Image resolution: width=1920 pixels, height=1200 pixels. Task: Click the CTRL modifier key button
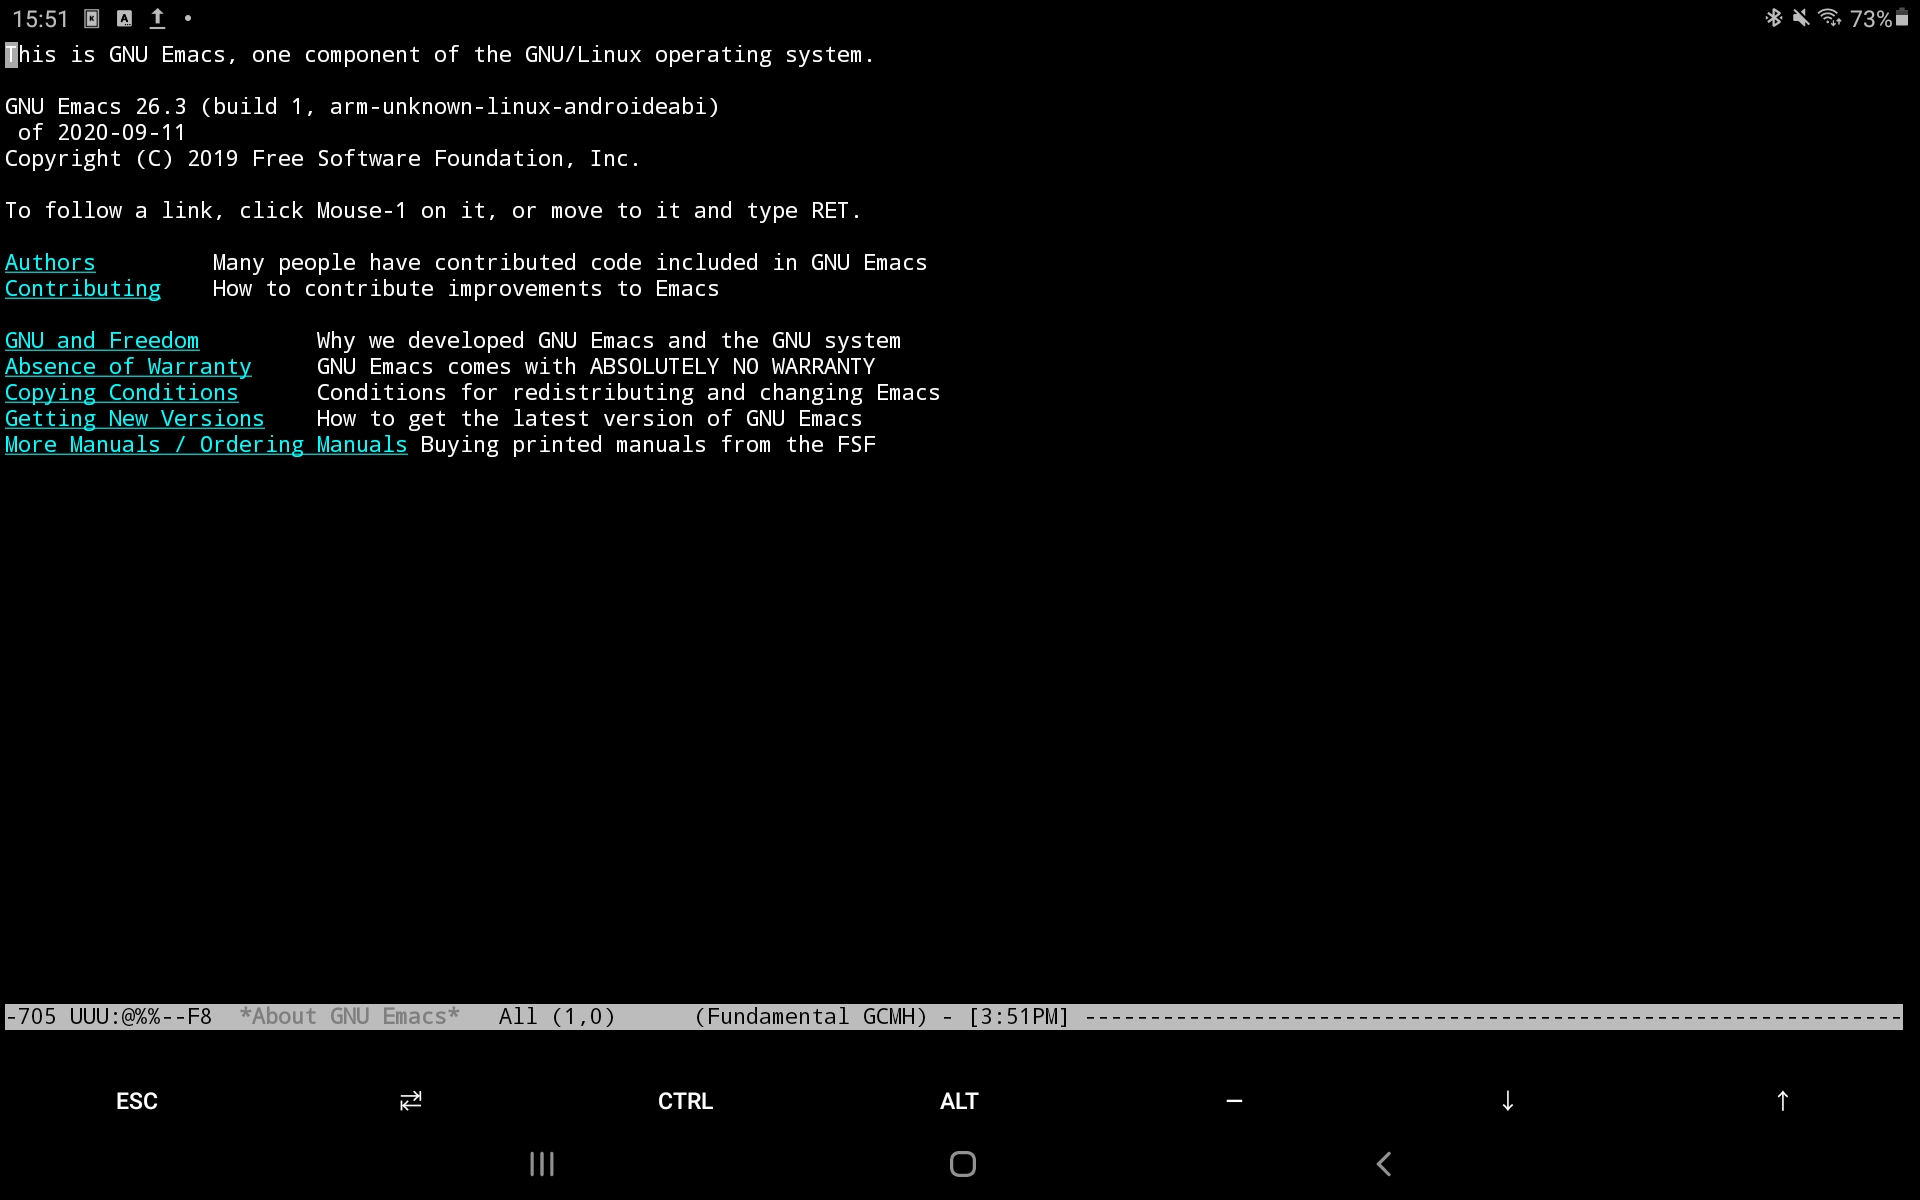tap(684, 1100)
